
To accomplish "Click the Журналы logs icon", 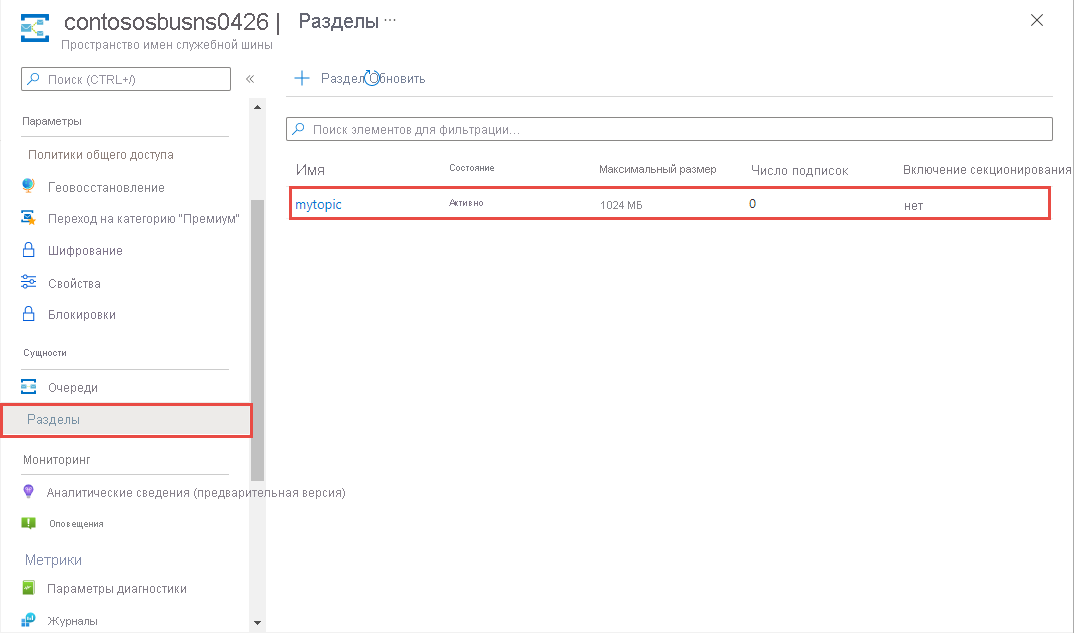I will [28, 621].
